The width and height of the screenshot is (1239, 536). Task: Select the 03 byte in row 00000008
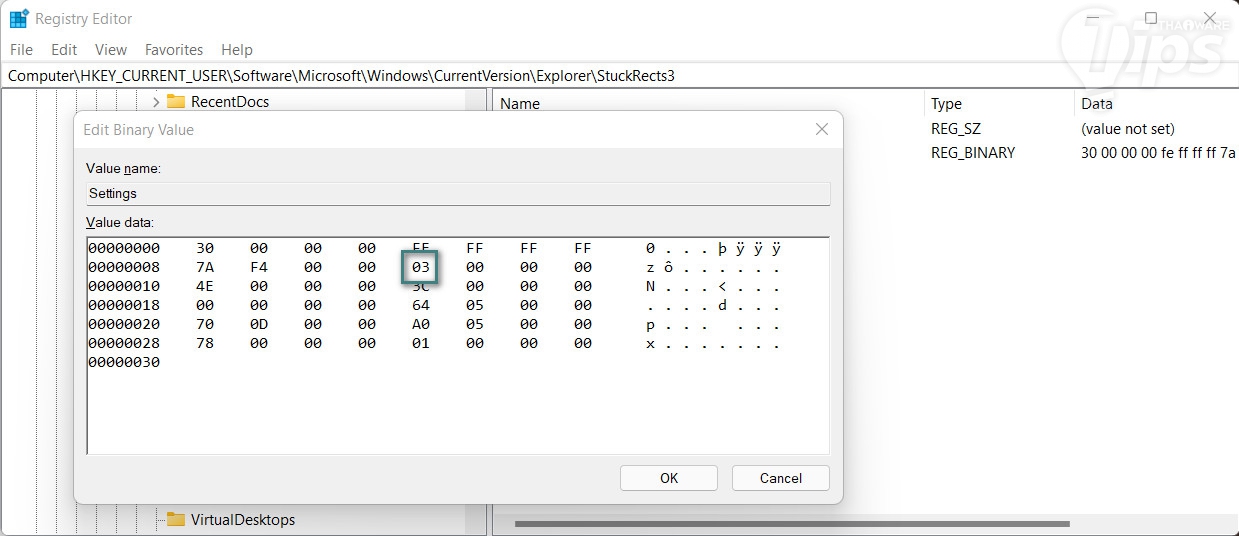tap(420, 267)
